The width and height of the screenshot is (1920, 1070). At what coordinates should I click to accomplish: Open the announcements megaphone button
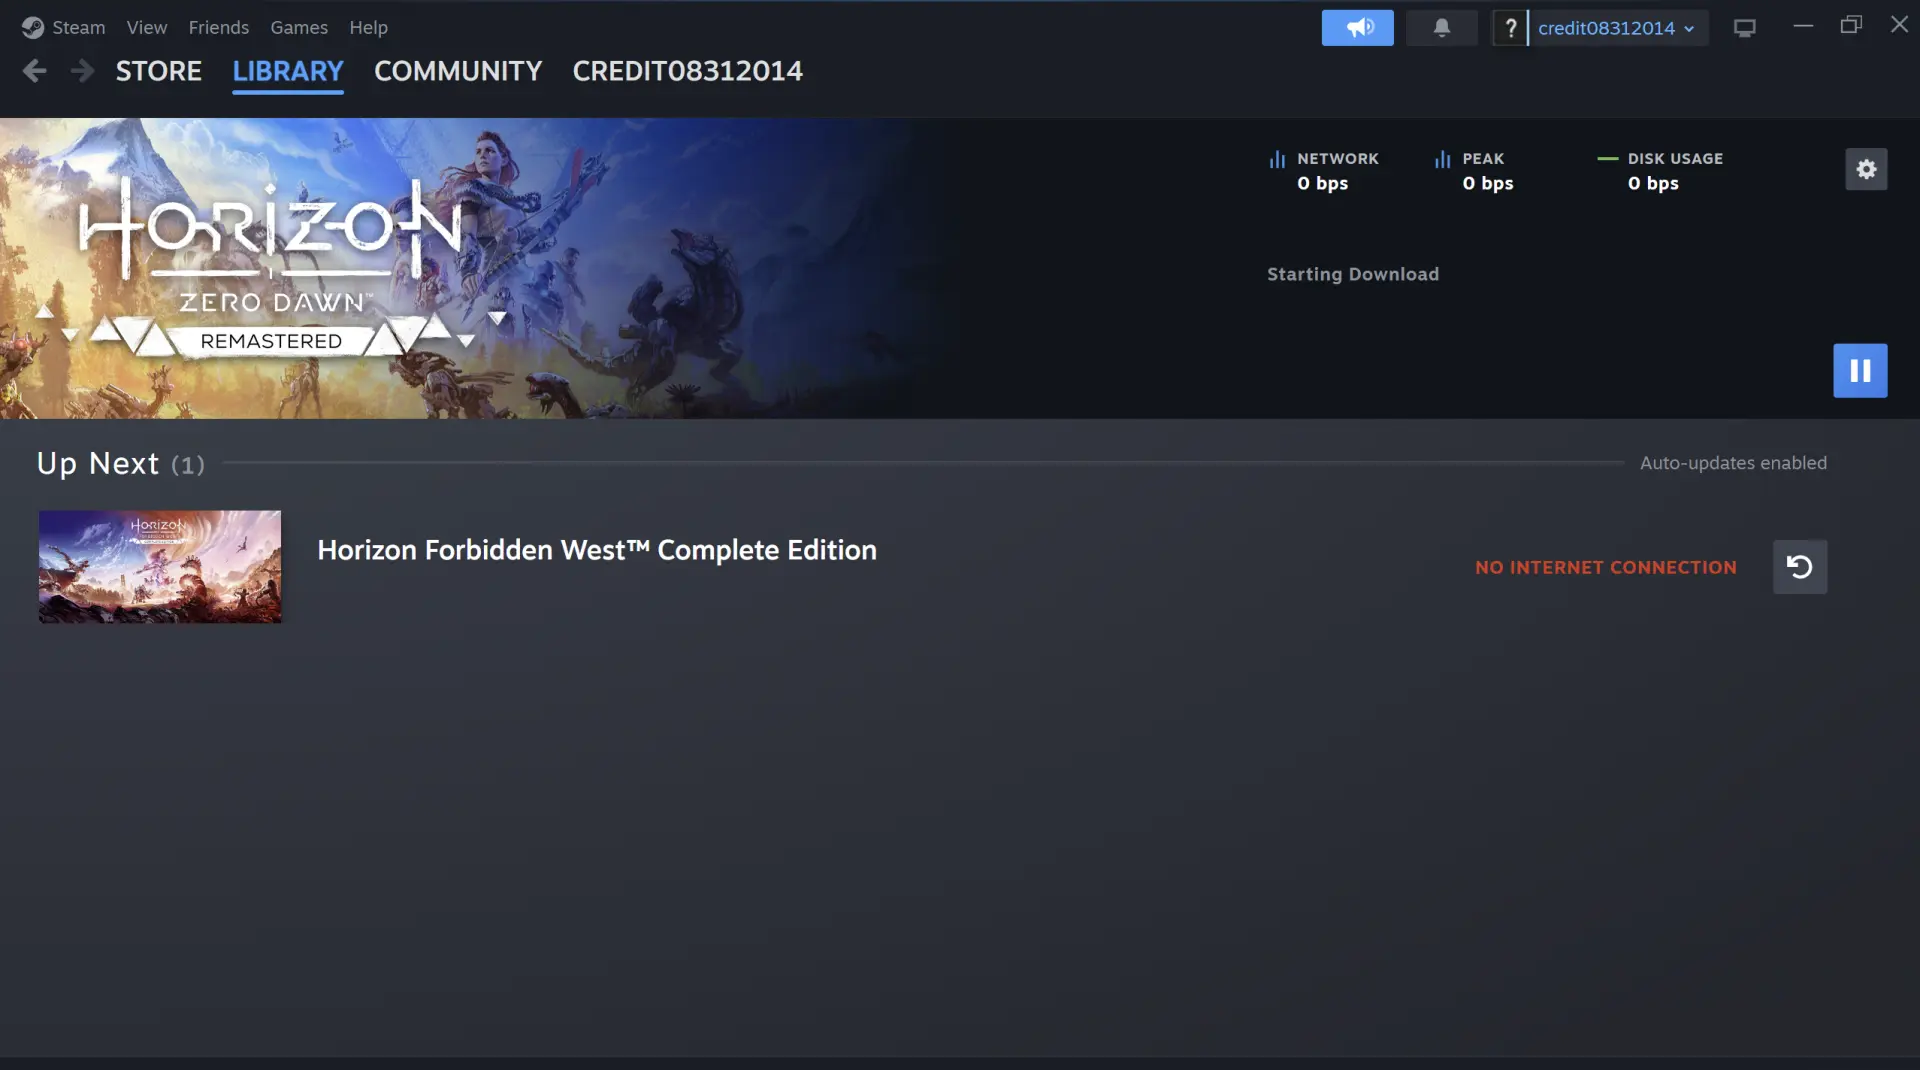coord(1357,28)
